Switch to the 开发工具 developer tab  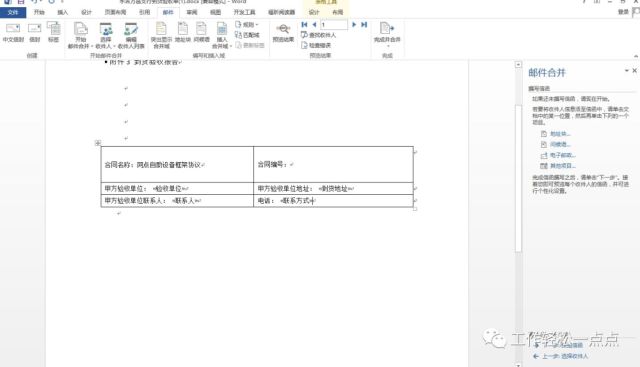click(x=244, y=12)
